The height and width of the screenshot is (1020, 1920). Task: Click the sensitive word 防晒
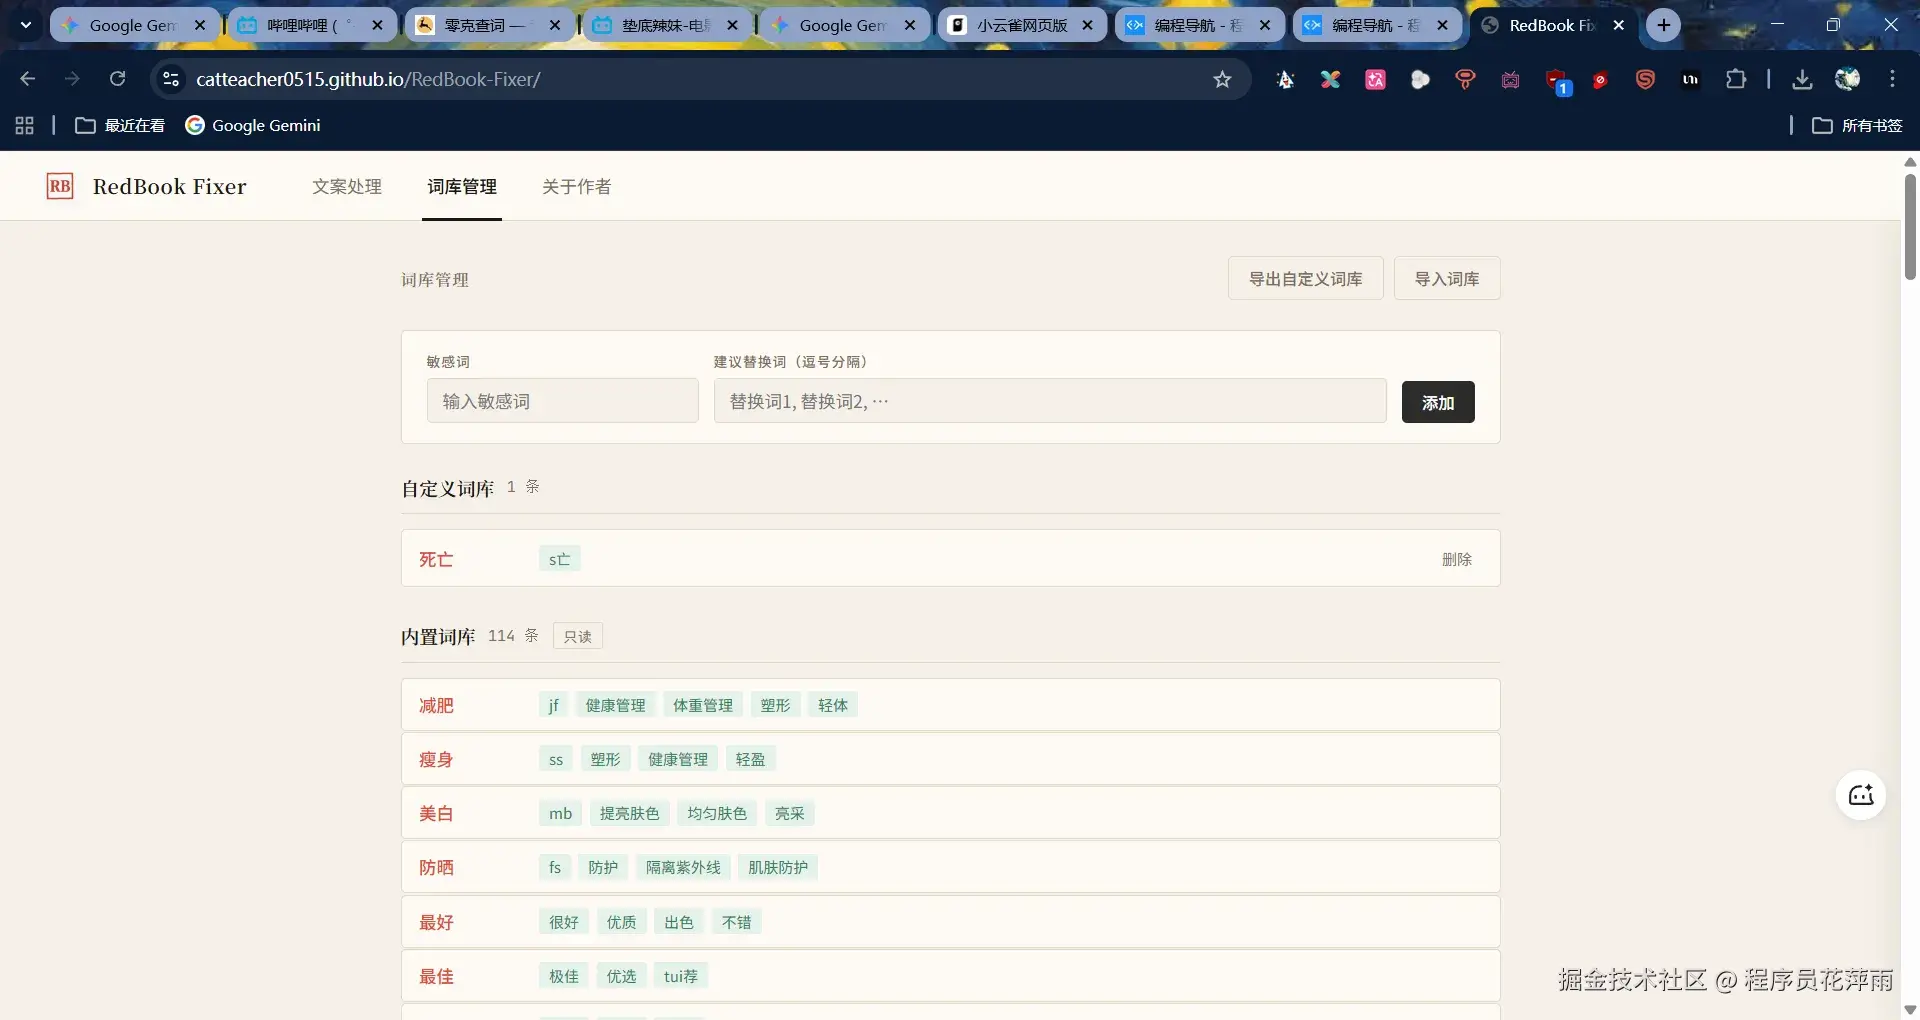pyautogui.click(x=436, y=867)
